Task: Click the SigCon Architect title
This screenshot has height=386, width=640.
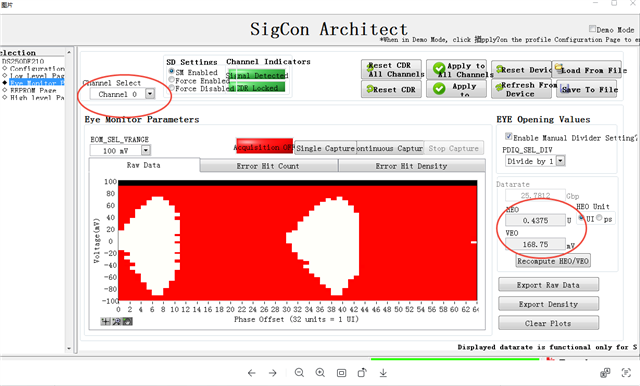Action: [329, 29]
